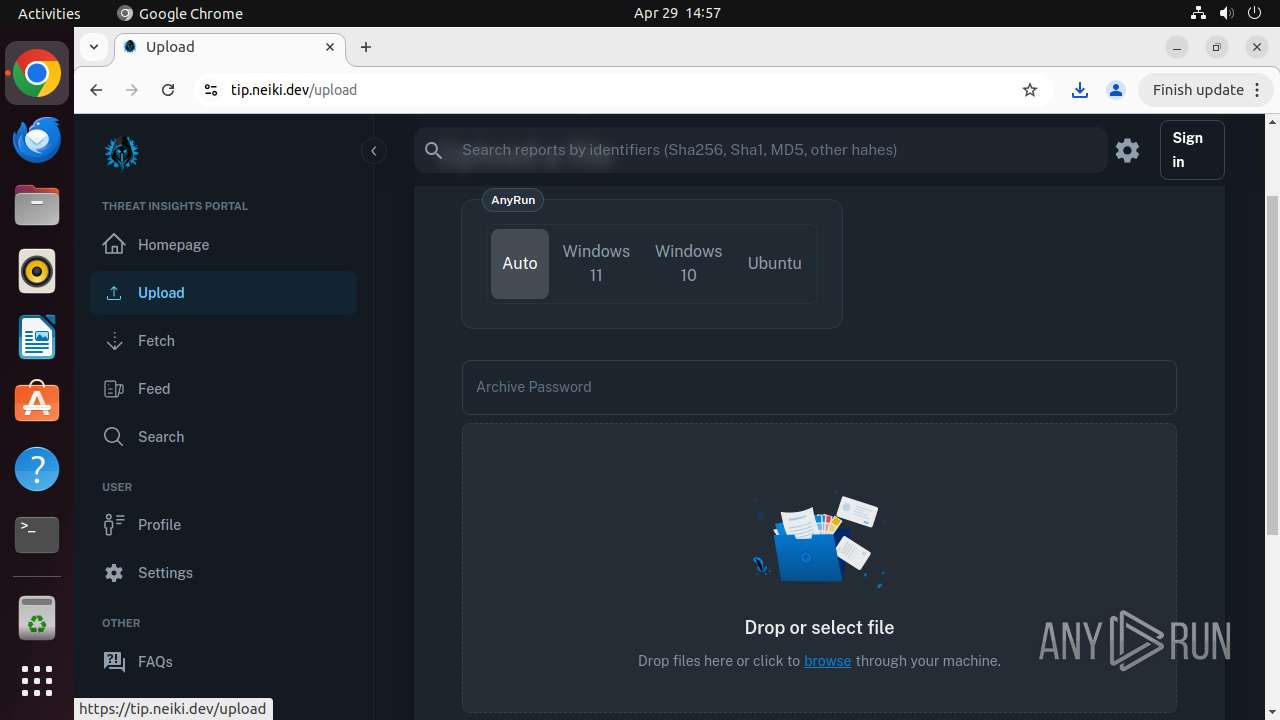Screen dimensions: 1280x720
Task: View site information icon in address bar
Action: (x=210, y=90)
